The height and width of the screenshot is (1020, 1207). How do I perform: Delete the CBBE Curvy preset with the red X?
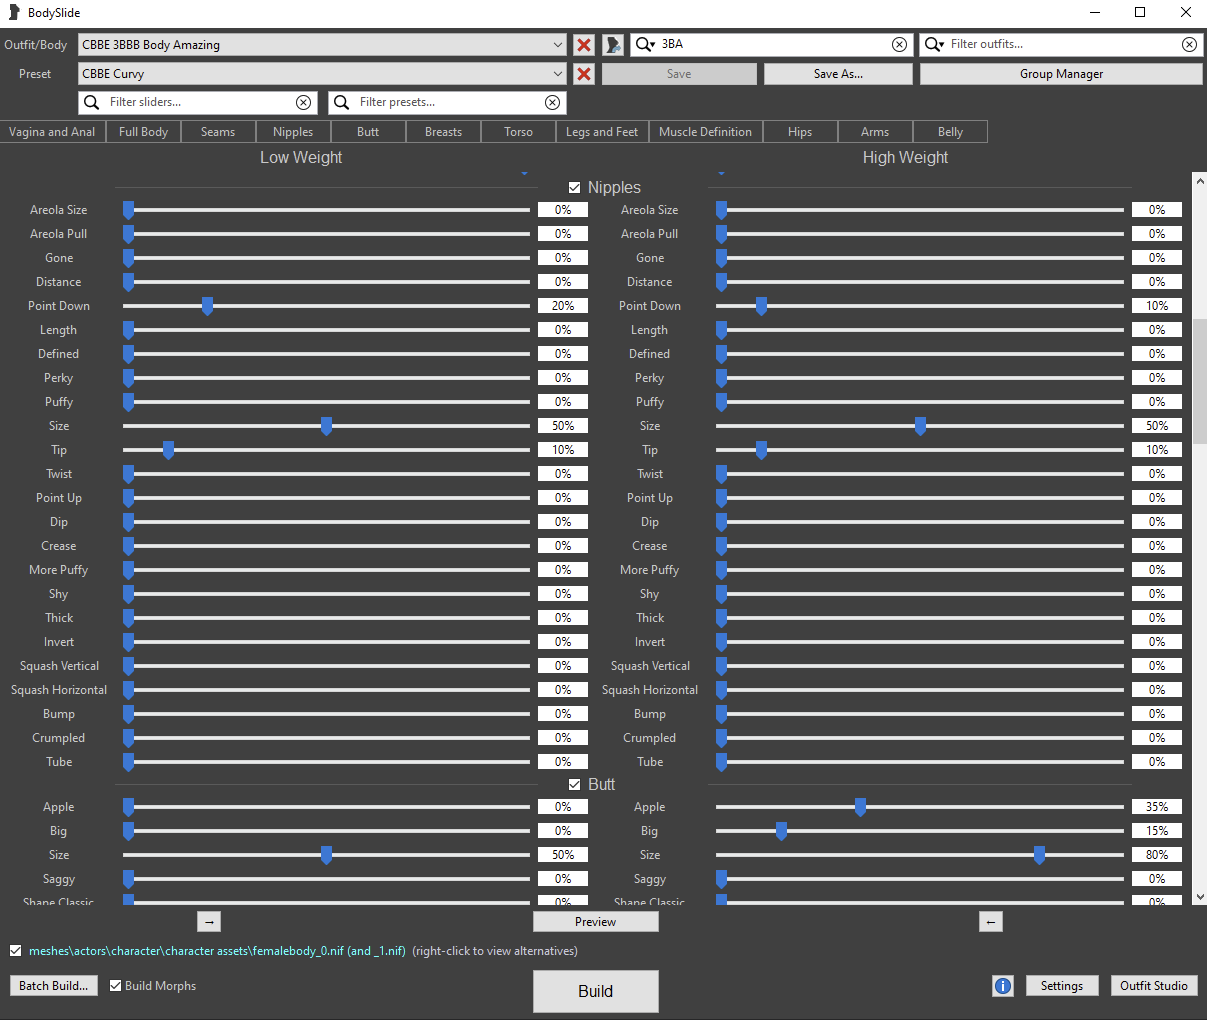584,74
